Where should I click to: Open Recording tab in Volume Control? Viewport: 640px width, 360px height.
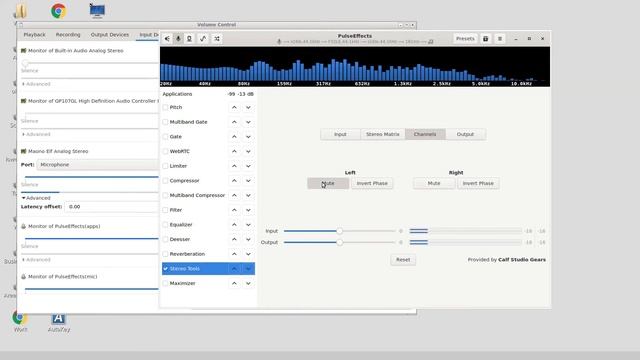(68, 35)
